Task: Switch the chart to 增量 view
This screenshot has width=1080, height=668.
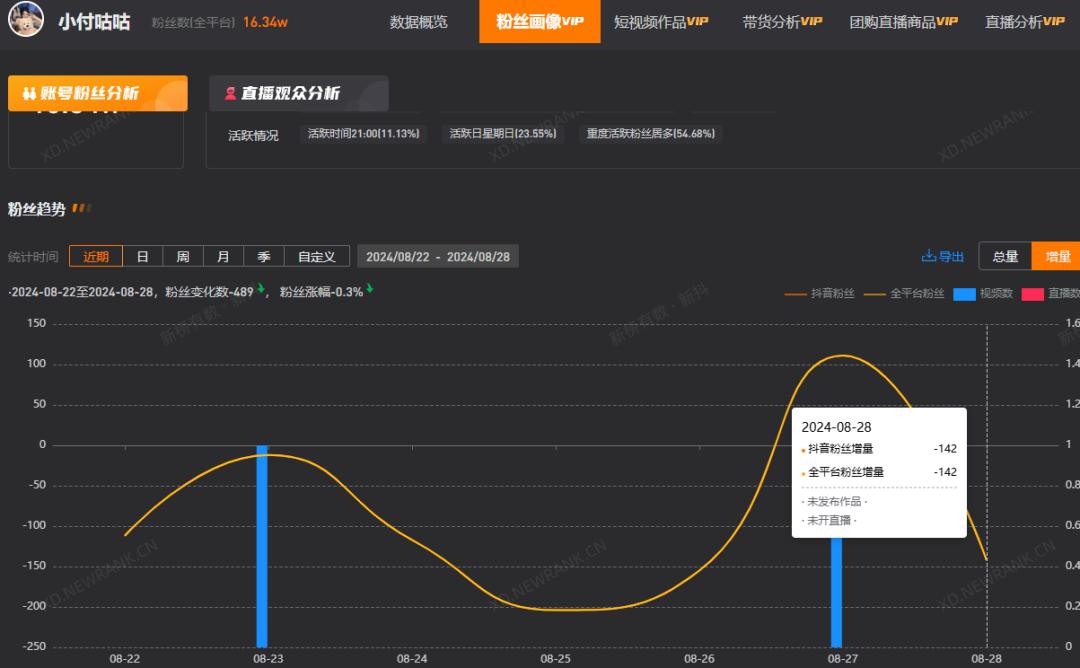Action: point(1056,257)
